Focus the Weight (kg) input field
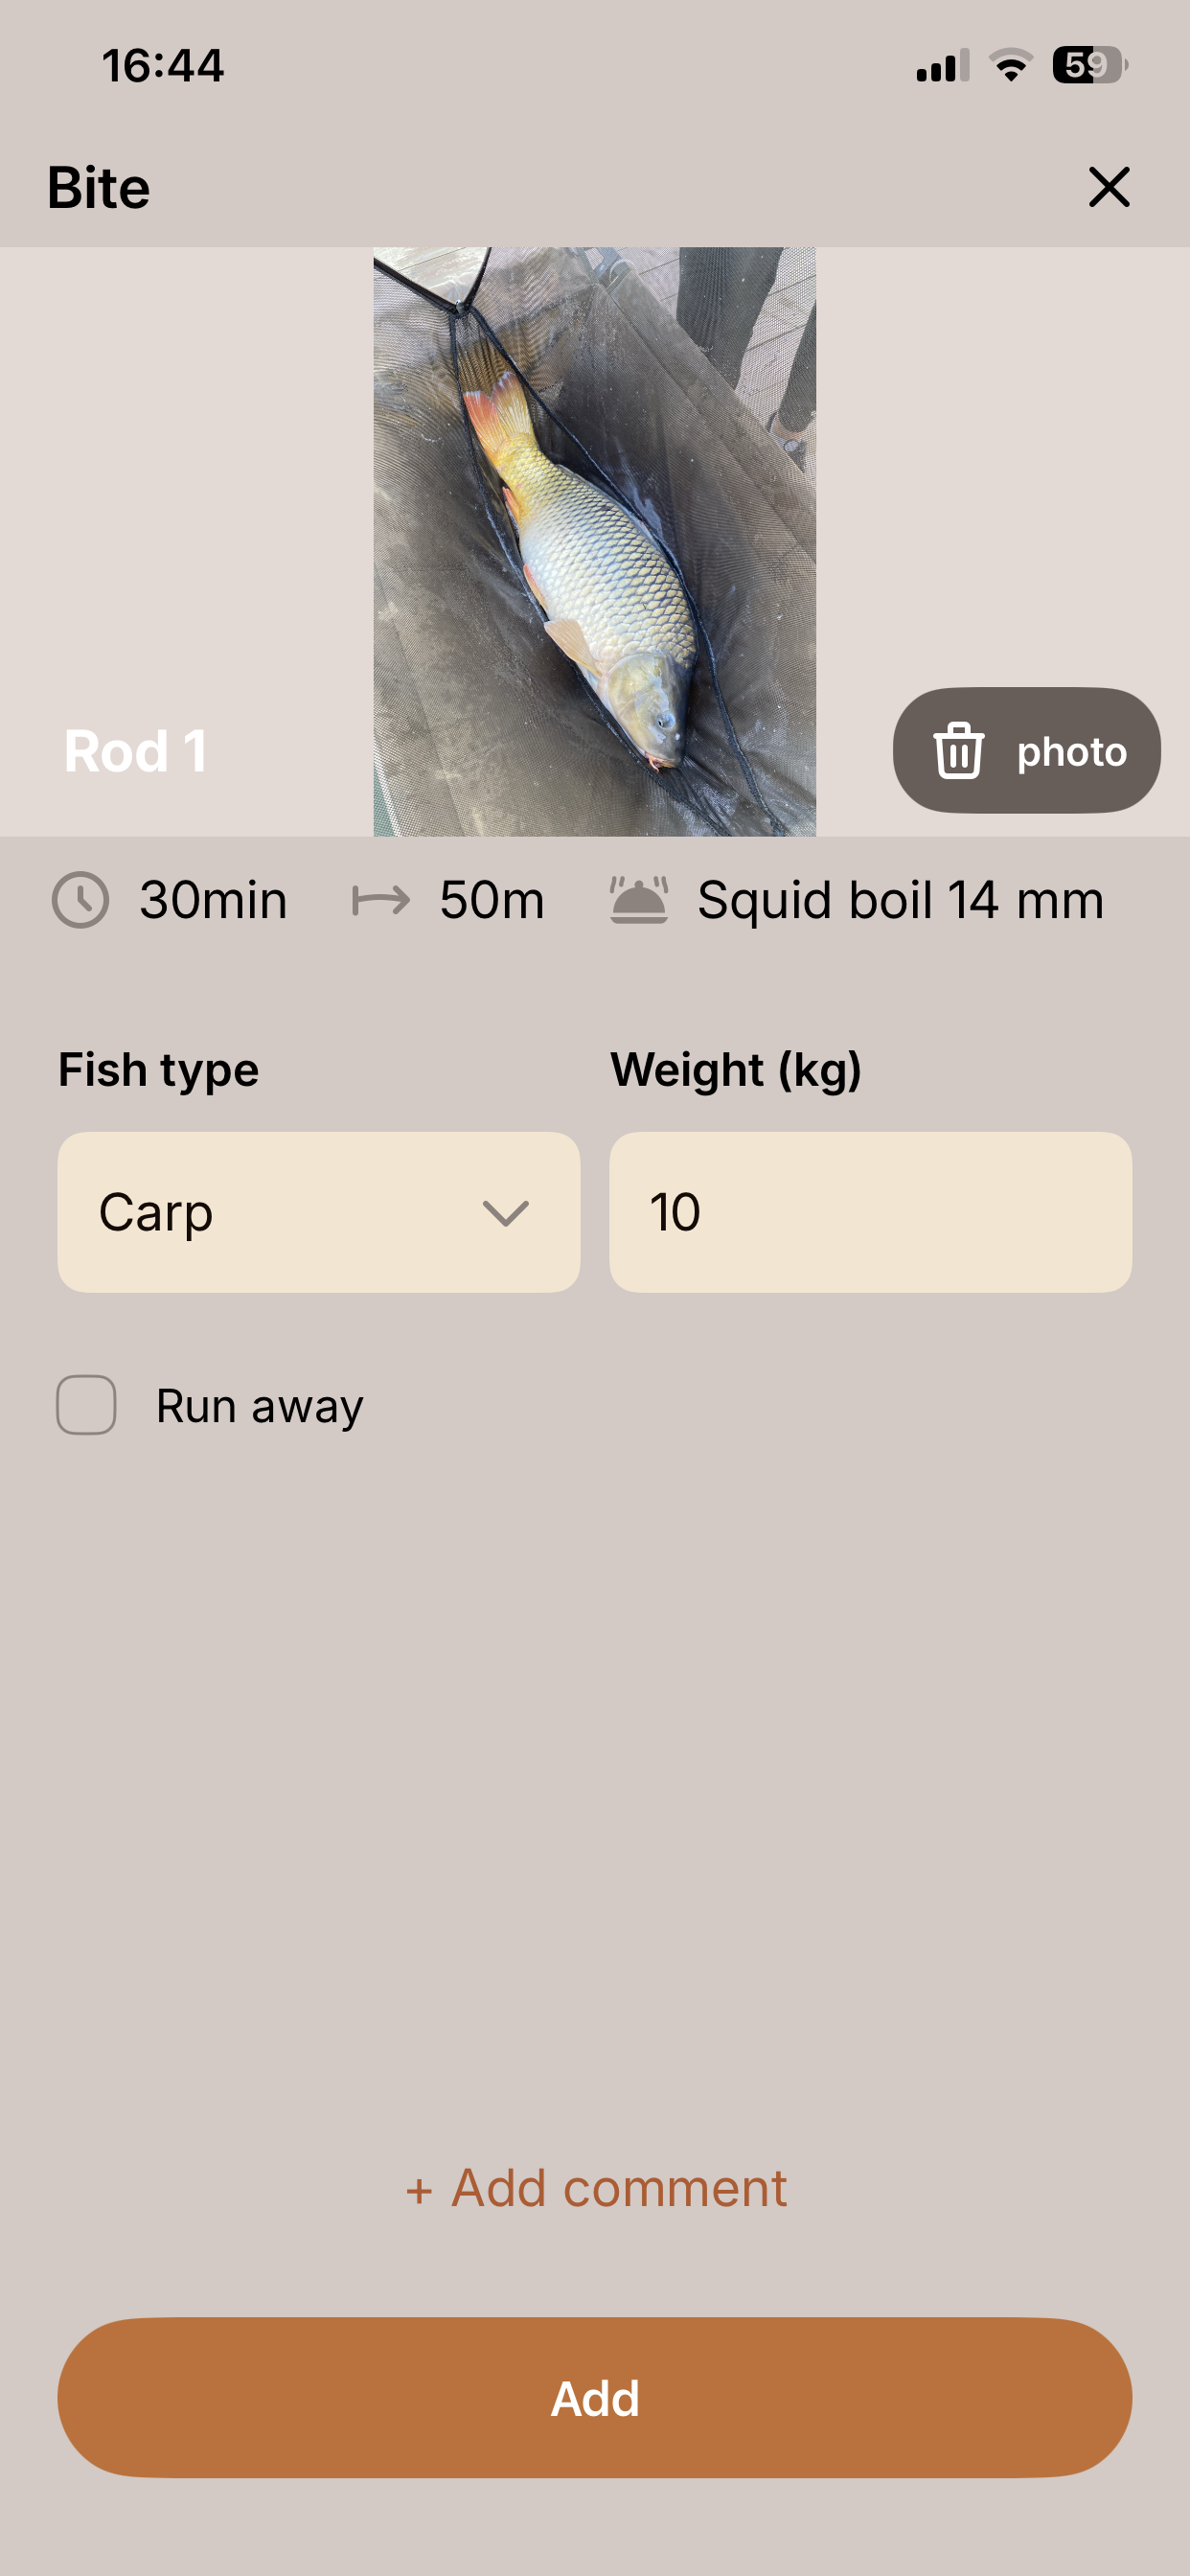The image size is (1190, 2576). (870, 1212)
